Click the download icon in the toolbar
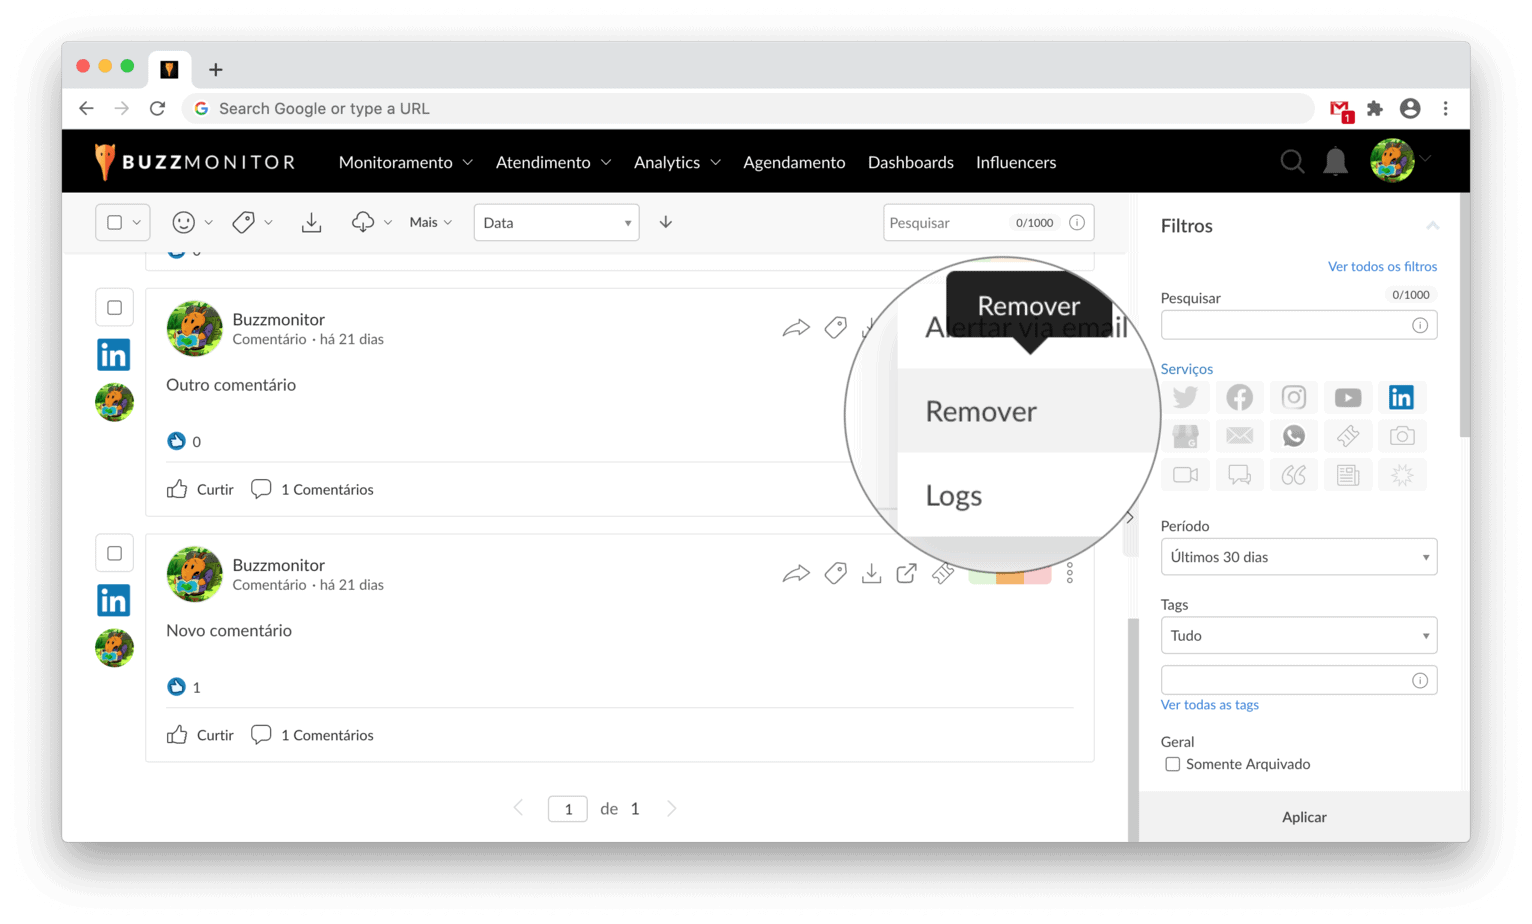 click(x=312, y=222)
